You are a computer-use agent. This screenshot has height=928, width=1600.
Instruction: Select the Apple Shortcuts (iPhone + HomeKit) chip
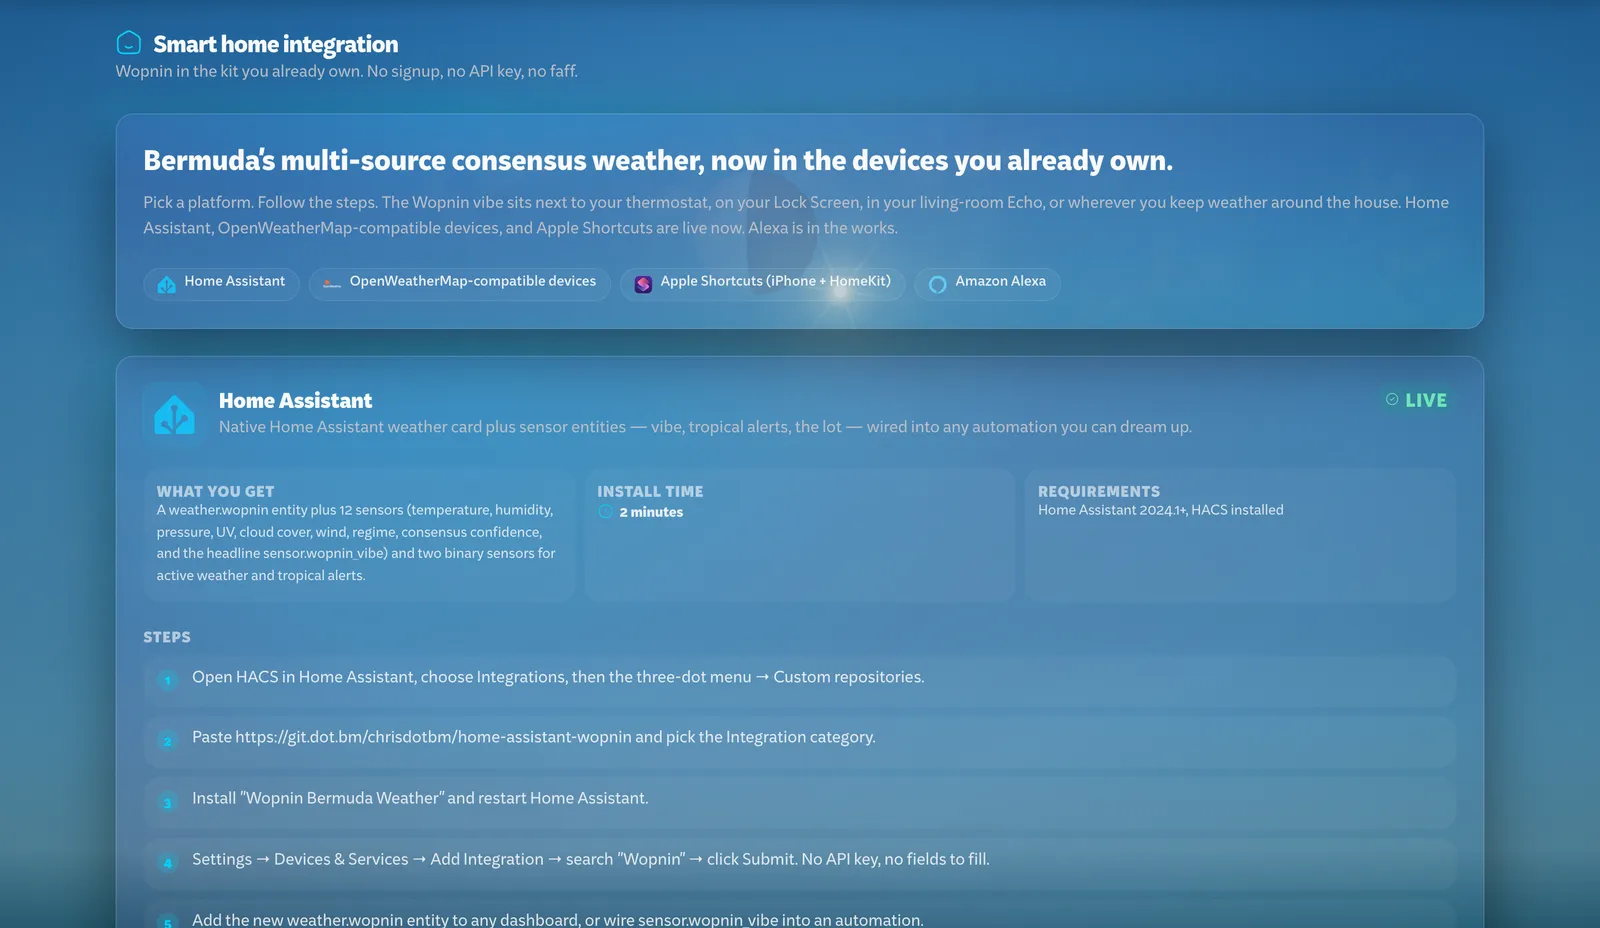[762, 283]
